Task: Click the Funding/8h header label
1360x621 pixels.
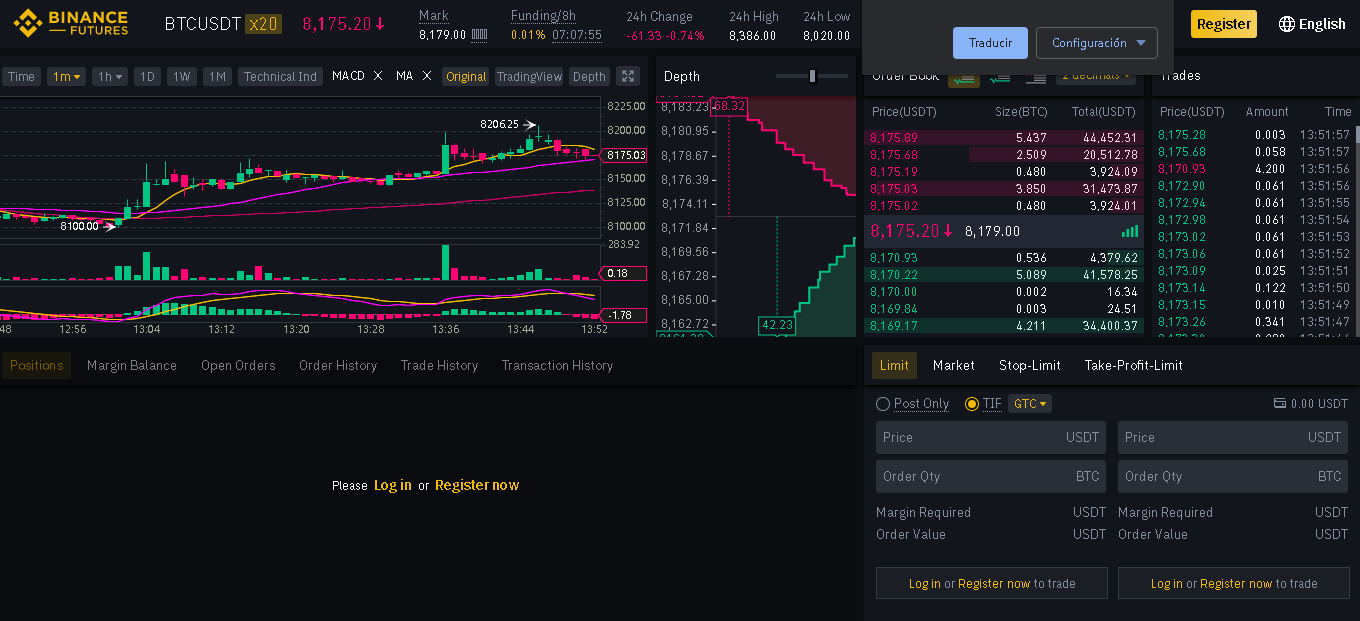Action: 543,16
